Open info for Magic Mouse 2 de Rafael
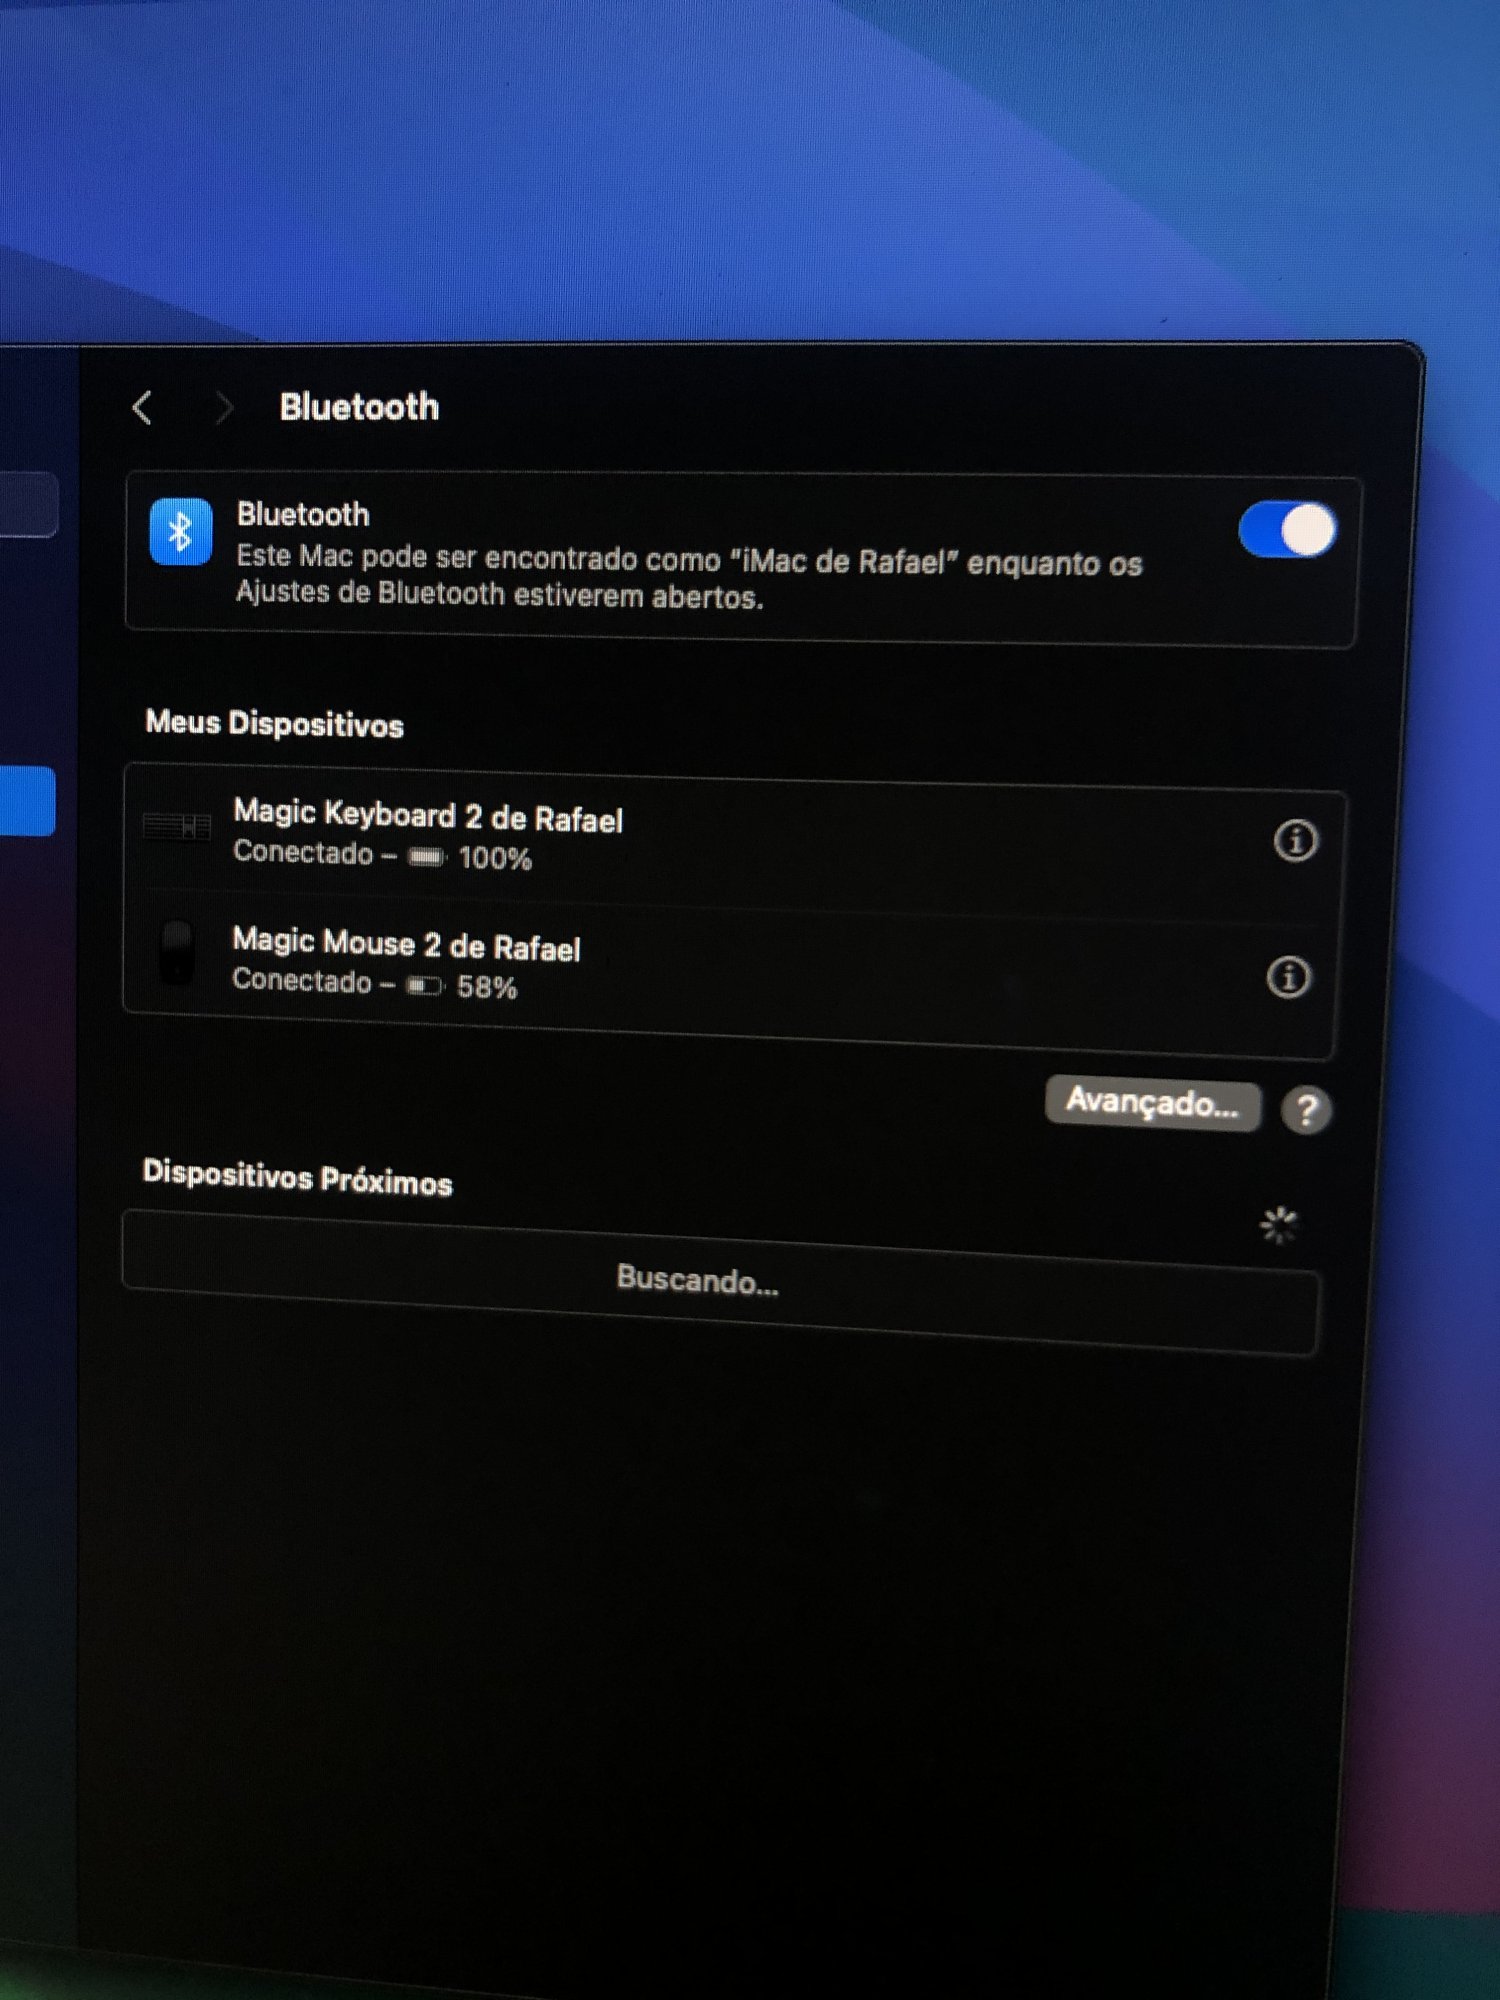Screen dimensions: 1500x2000 pyautogui.click(x=1288, y=977)
